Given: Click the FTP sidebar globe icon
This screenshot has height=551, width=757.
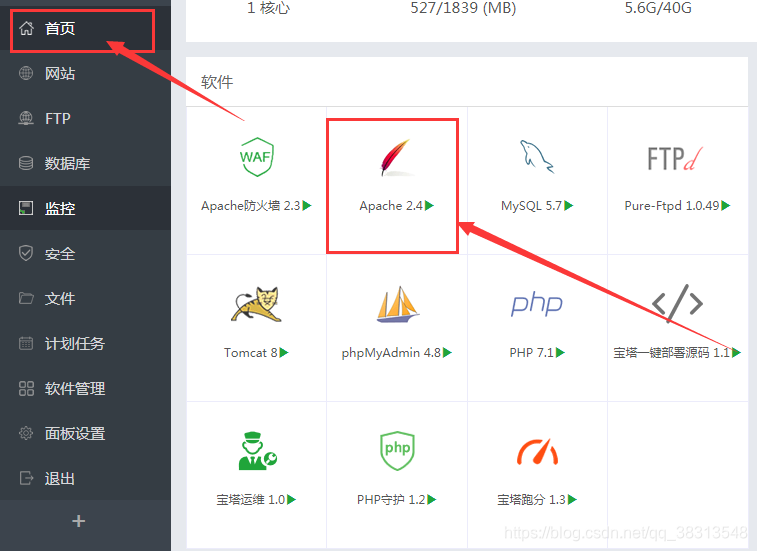Looking at the screenshot, I should click(x=26, y=118).
